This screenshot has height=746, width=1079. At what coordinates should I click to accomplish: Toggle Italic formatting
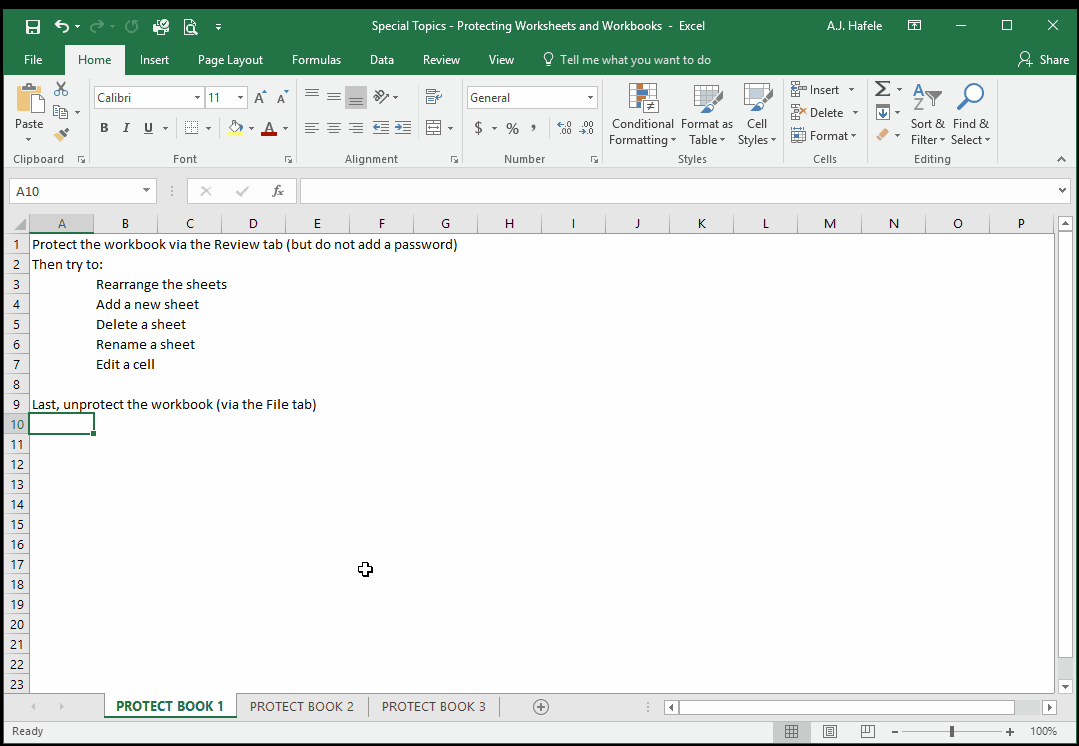126,128
